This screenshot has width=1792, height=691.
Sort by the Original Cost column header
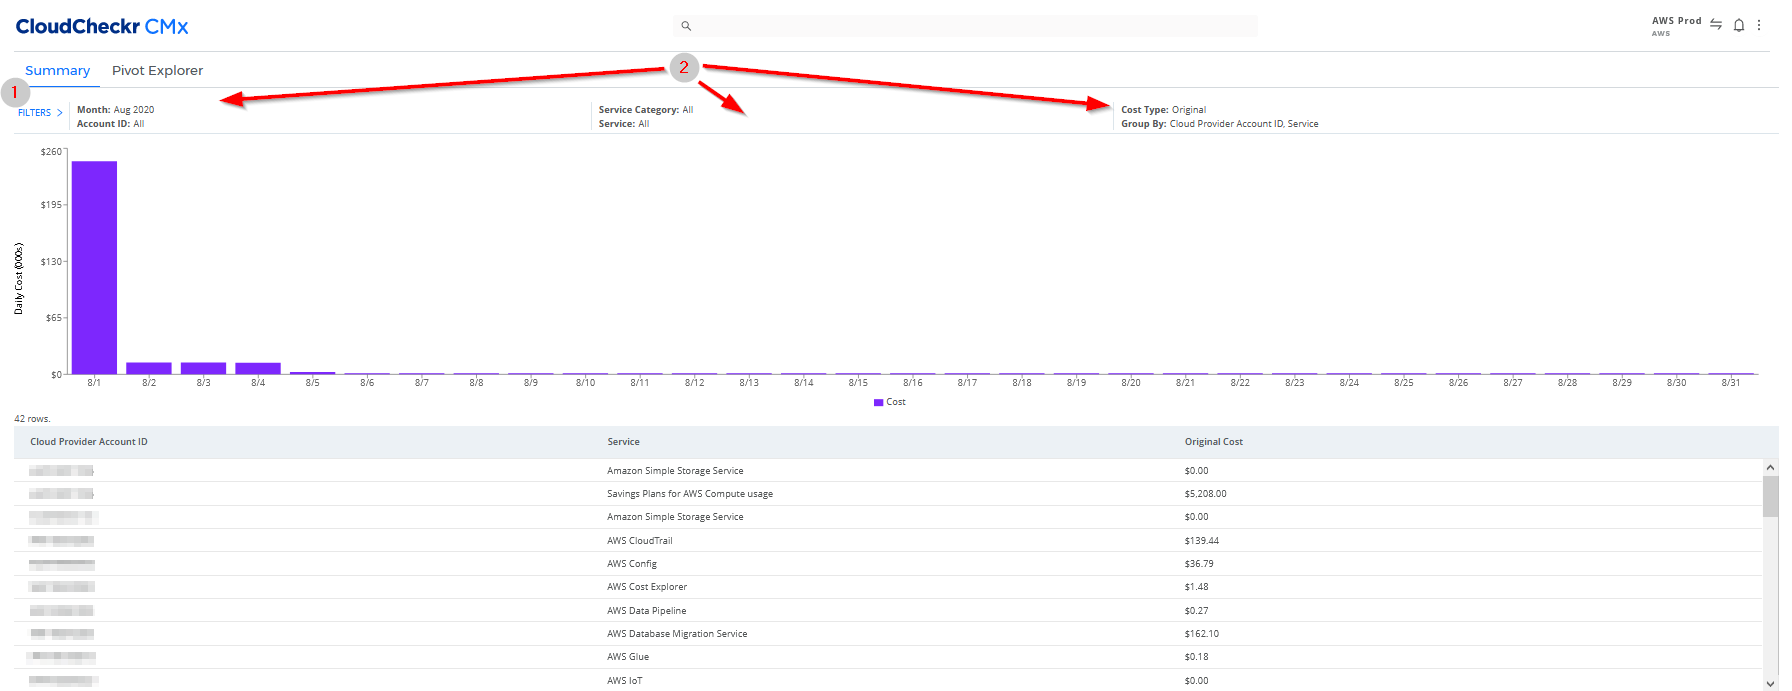(1214, 442)
